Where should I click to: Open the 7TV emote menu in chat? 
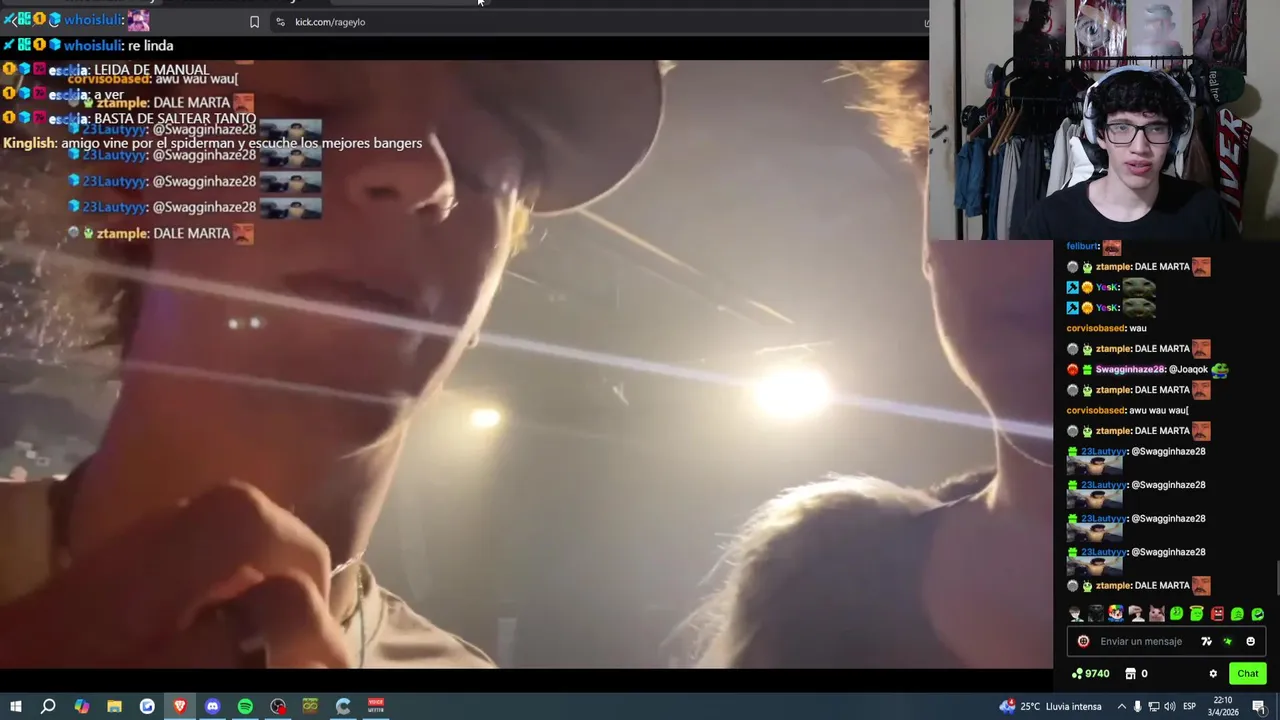click(1206, 642)
